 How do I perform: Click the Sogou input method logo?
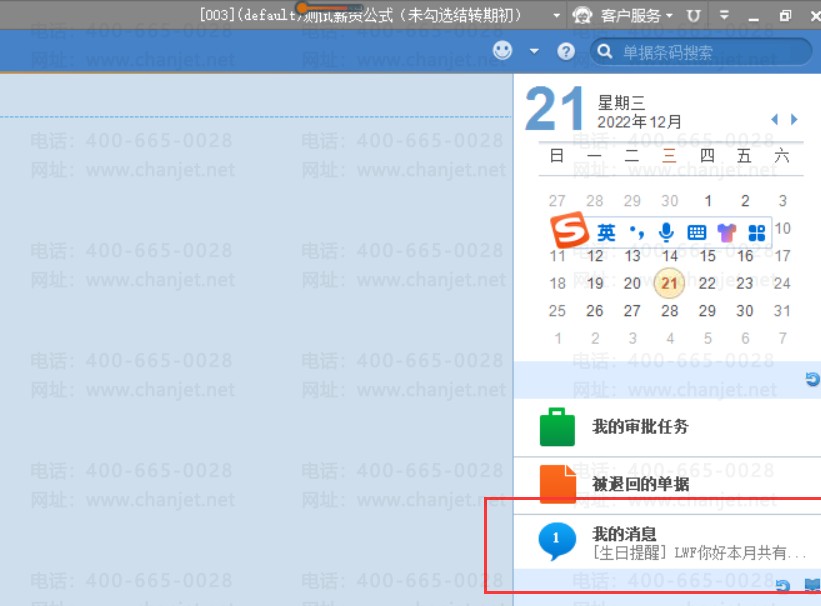coord(570,232)
